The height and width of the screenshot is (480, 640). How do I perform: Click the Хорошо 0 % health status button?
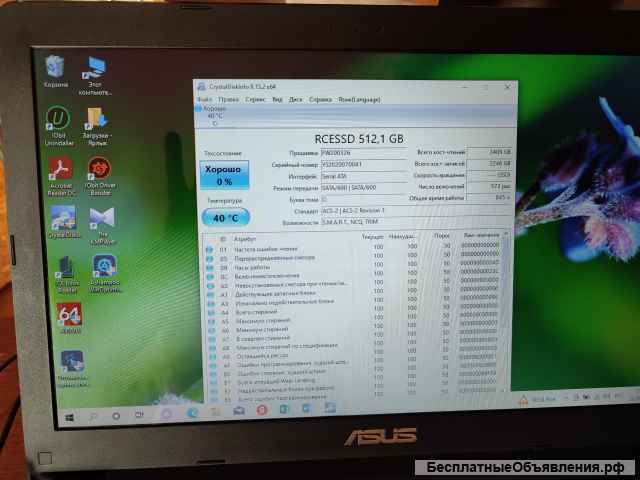pos(224,175)
